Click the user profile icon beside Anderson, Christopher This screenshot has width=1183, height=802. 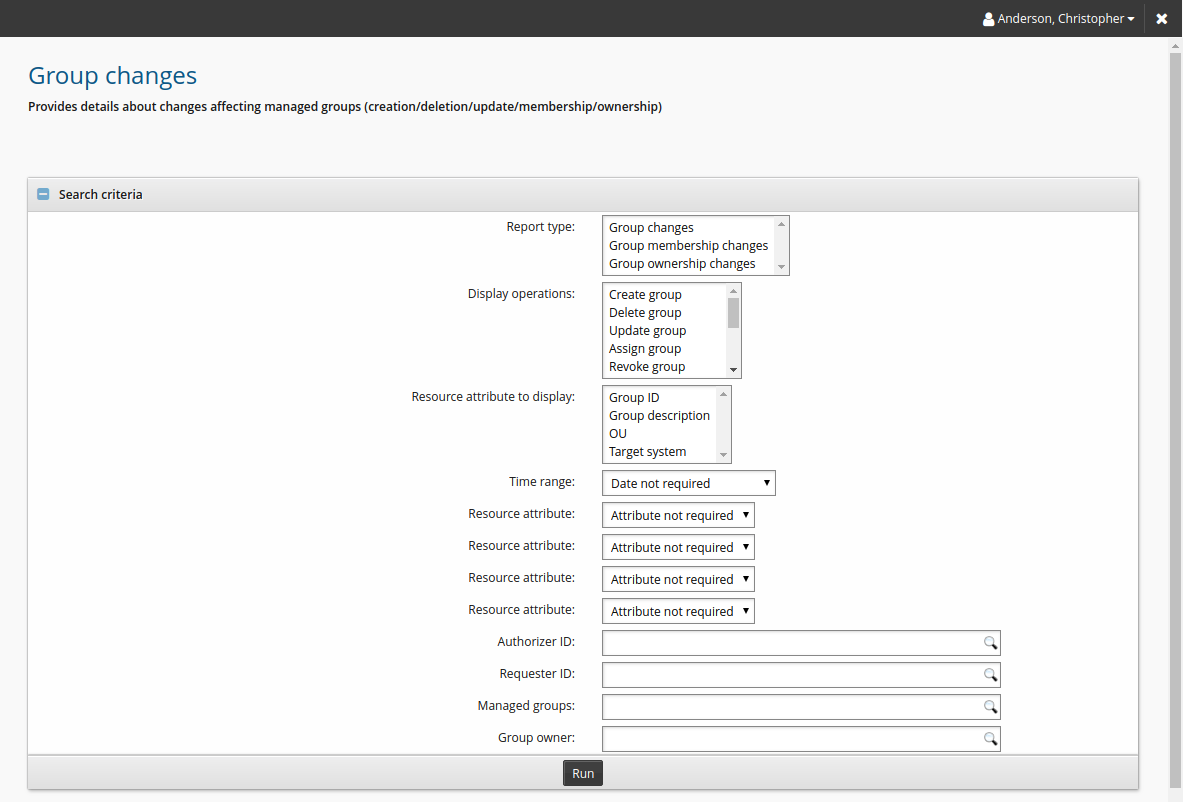(x=988, y=19)
